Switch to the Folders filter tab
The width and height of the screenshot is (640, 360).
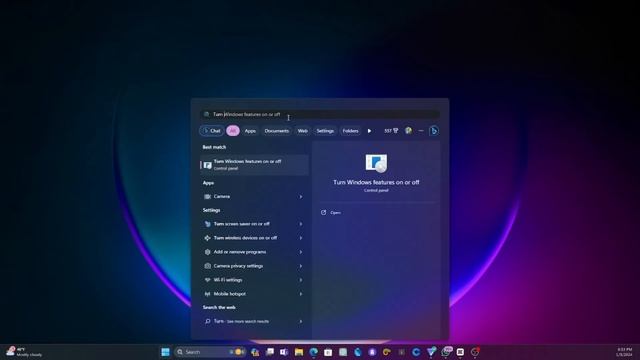click(x=350, y=131)
